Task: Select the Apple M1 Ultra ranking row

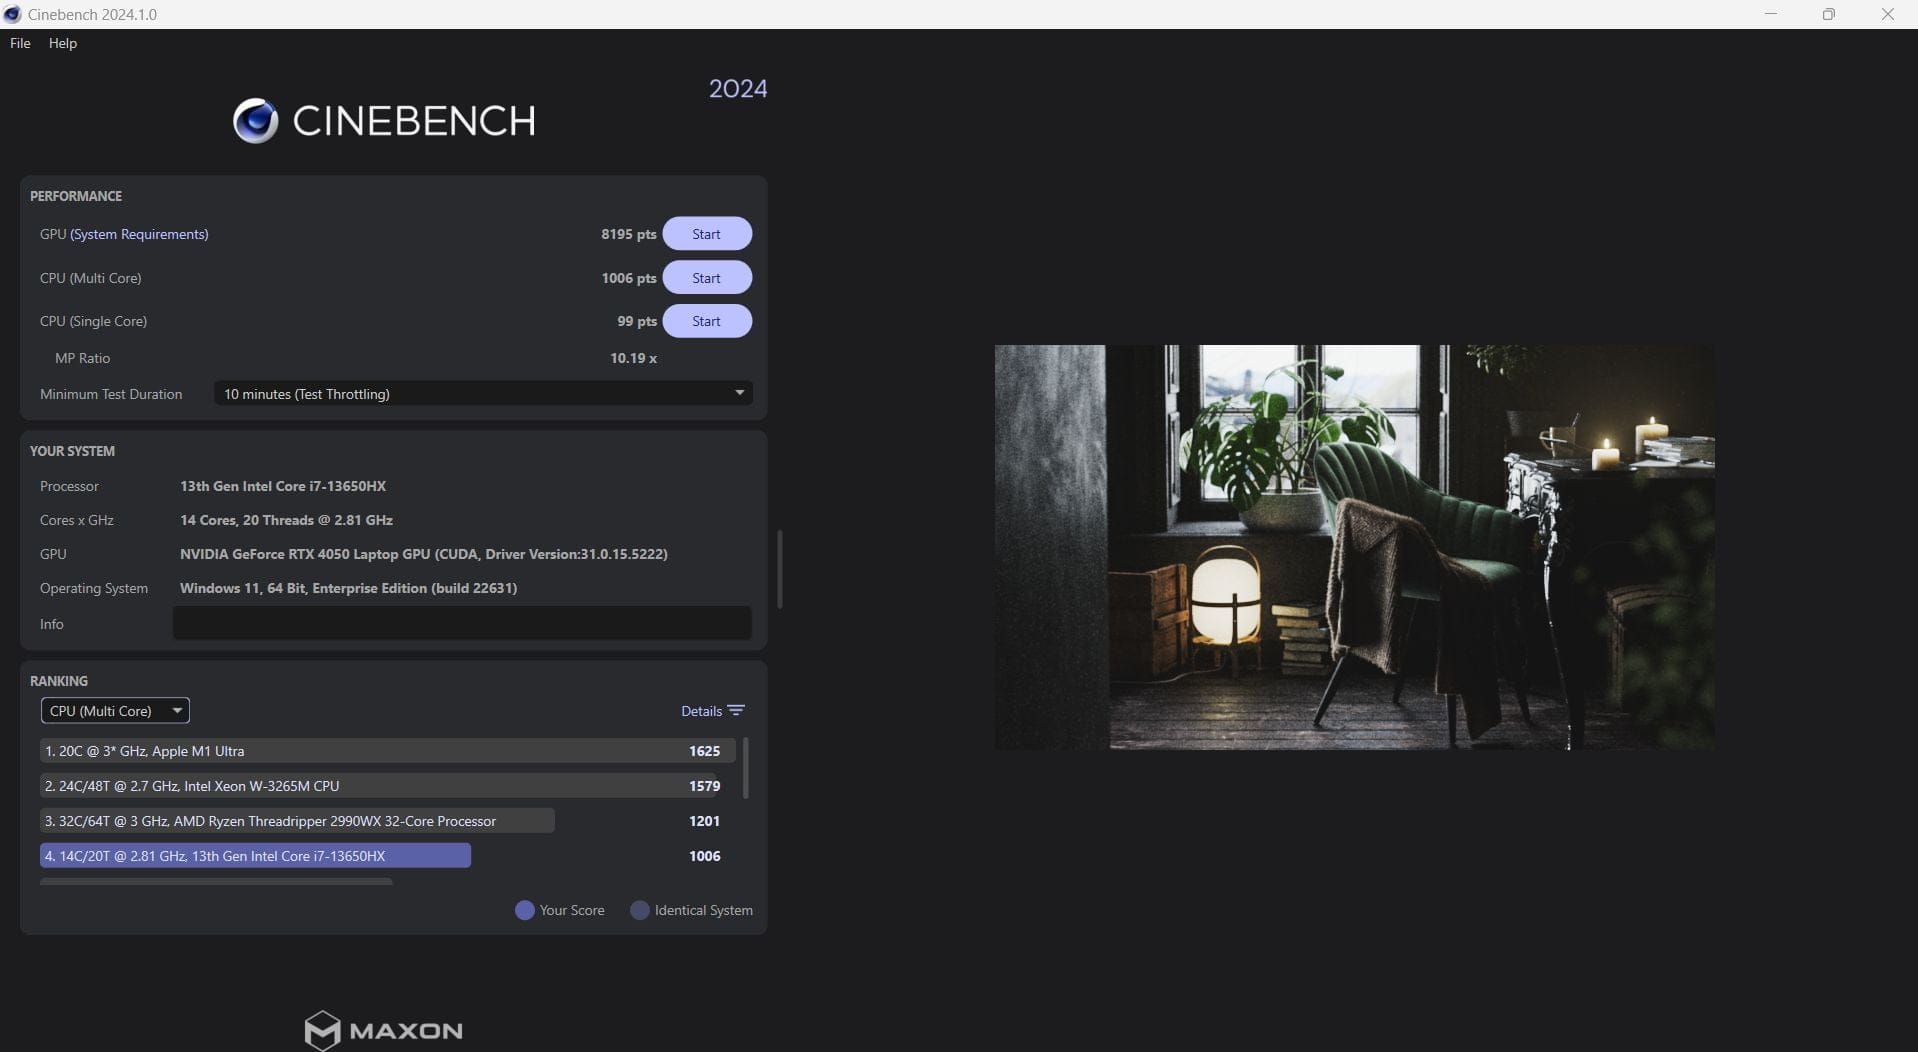Action: (x=388, y=751)
